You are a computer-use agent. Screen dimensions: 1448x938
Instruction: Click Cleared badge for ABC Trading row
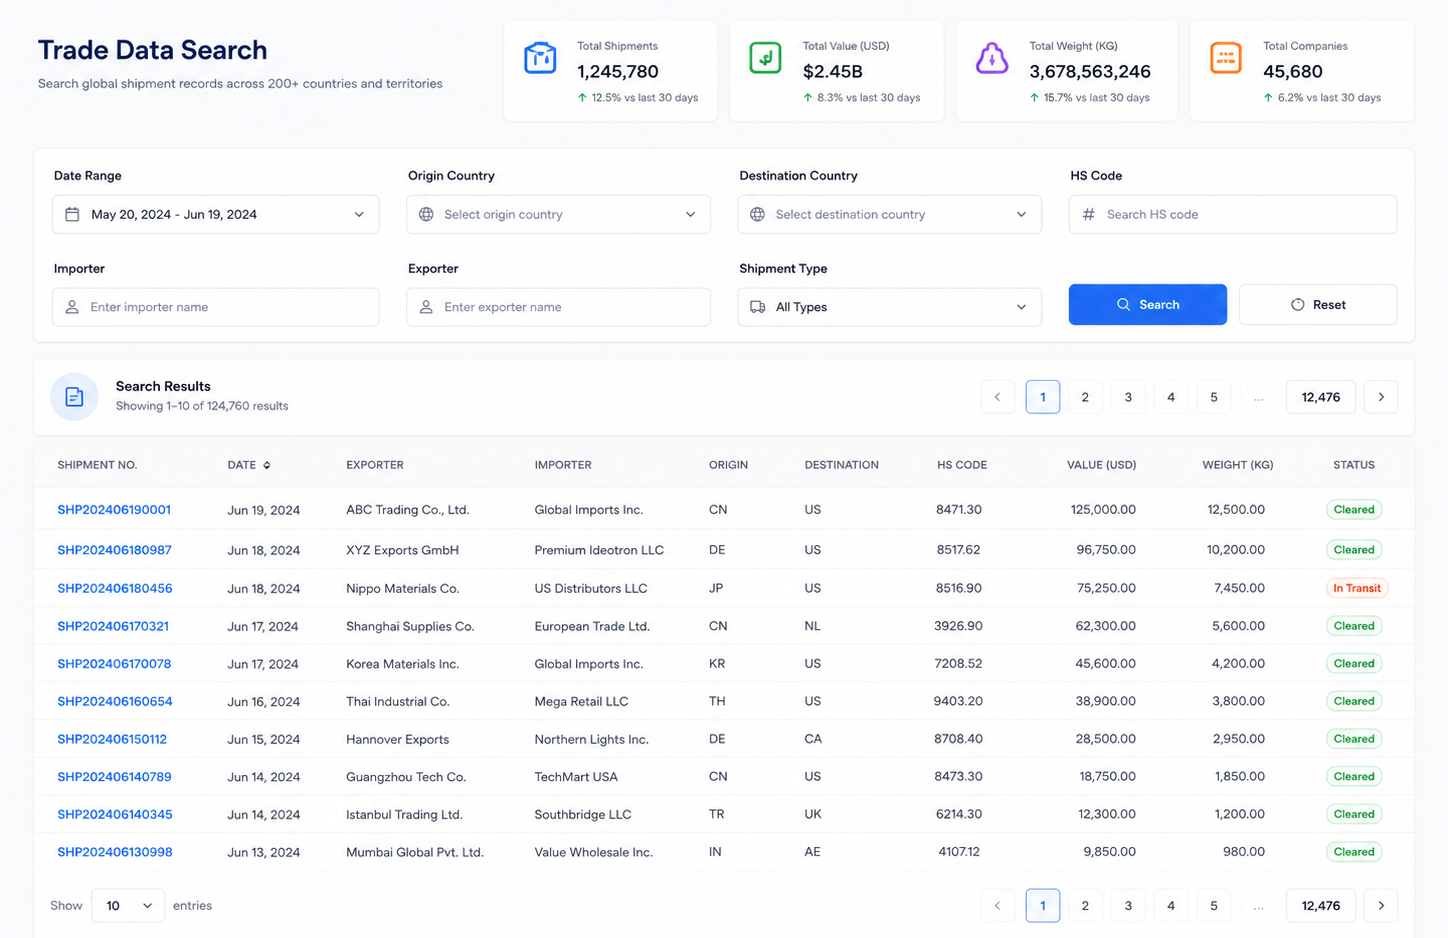[x=1354, y=509]
